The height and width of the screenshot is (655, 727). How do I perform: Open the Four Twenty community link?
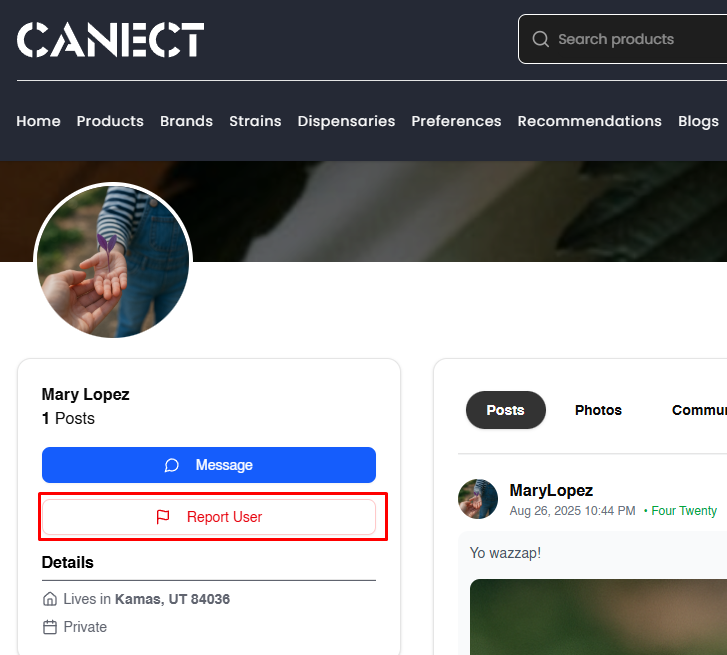click(684, 510)
